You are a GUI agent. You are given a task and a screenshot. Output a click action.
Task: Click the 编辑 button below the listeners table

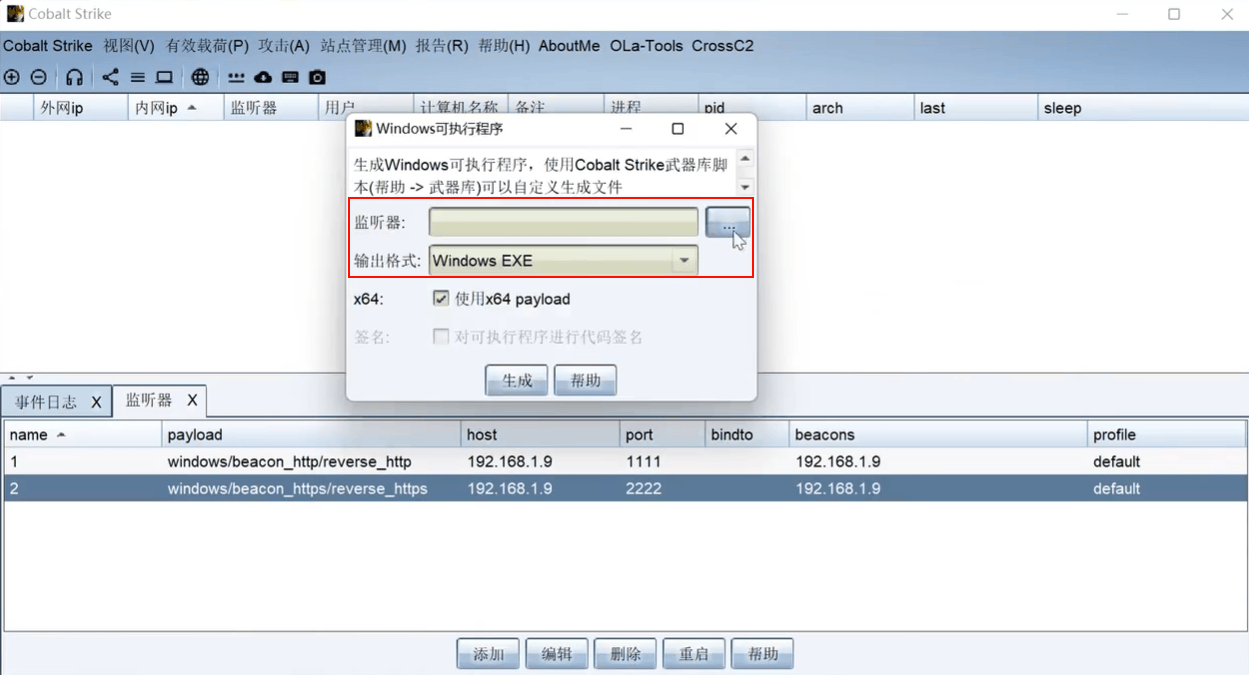556,654
